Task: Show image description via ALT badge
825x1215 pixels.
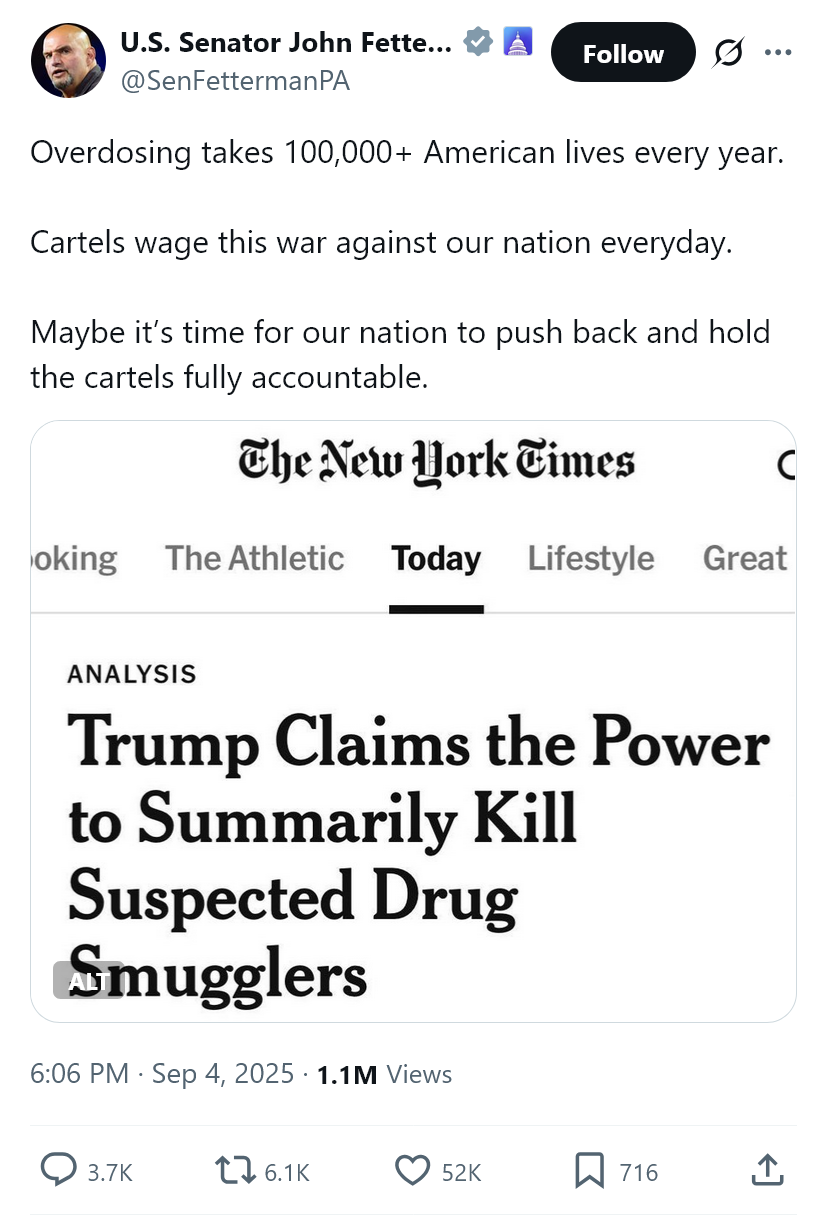Action: point(87,981)
